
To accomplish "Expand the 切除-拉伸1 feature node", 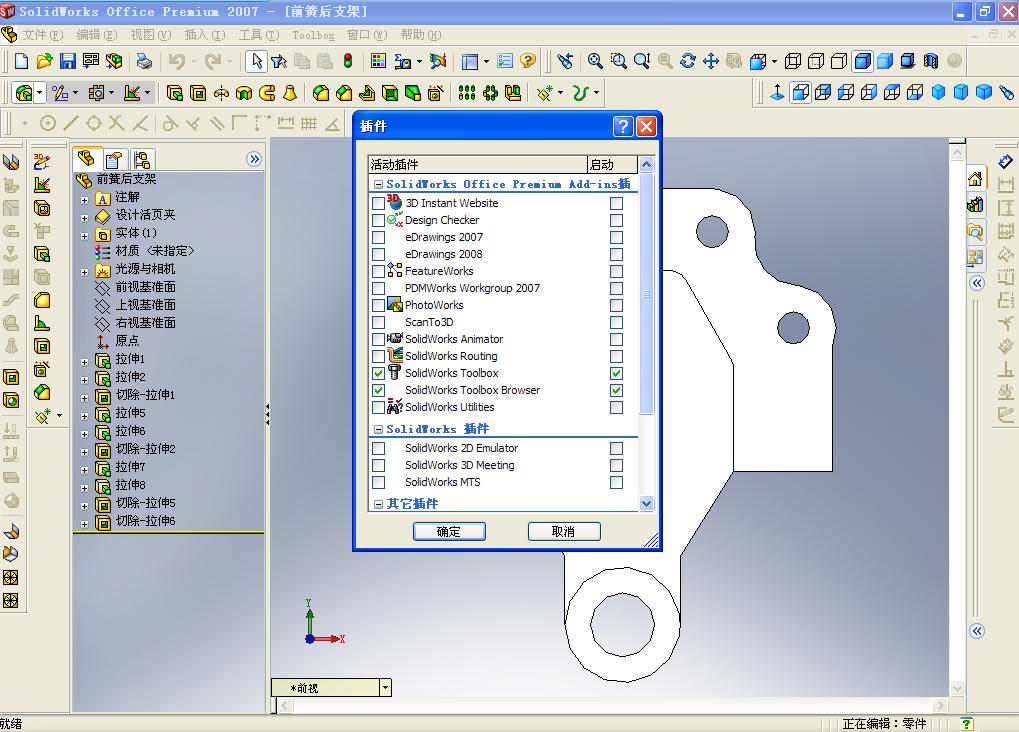I will pos(84,398).
